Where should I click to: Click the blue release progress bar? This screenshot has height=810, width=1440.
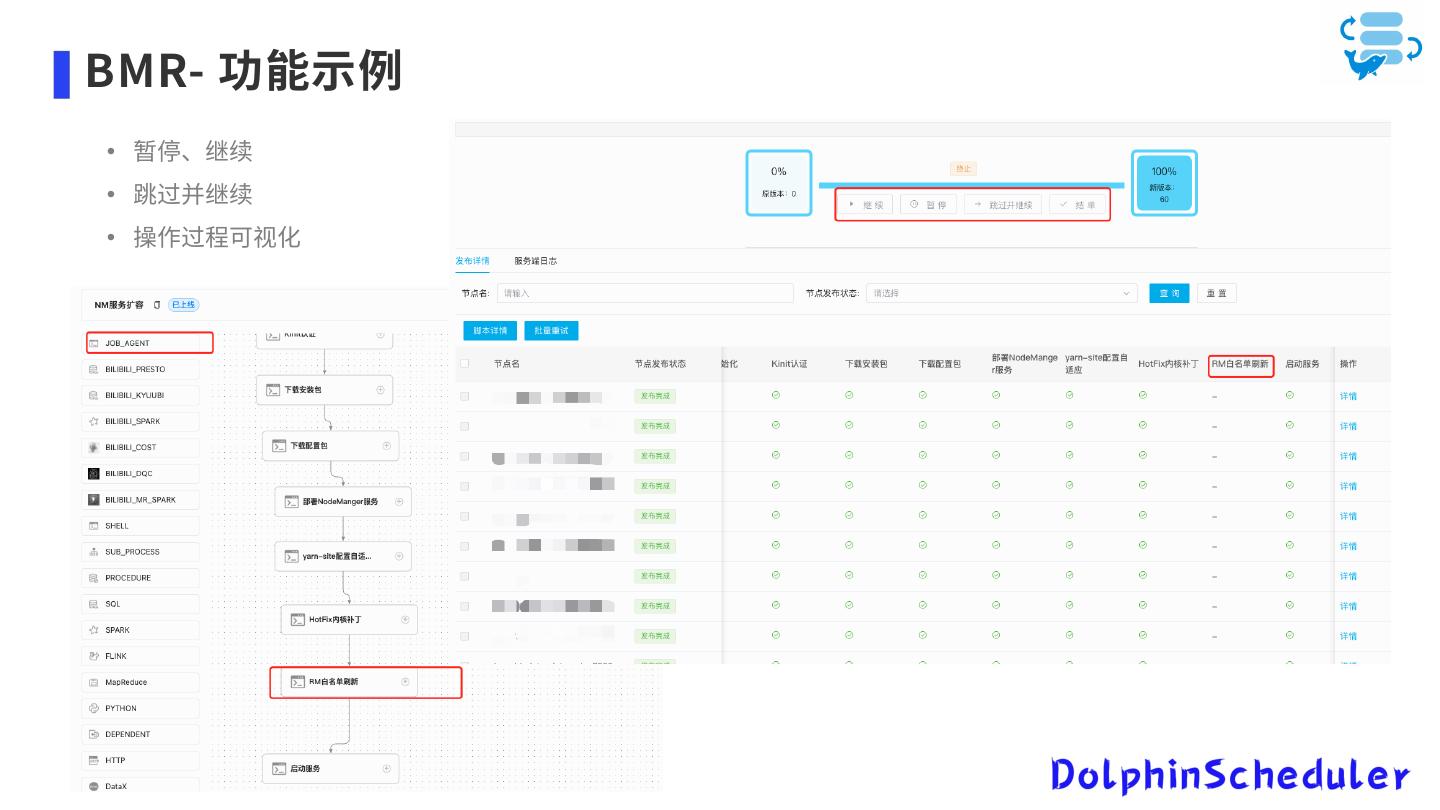click(971, 185)
